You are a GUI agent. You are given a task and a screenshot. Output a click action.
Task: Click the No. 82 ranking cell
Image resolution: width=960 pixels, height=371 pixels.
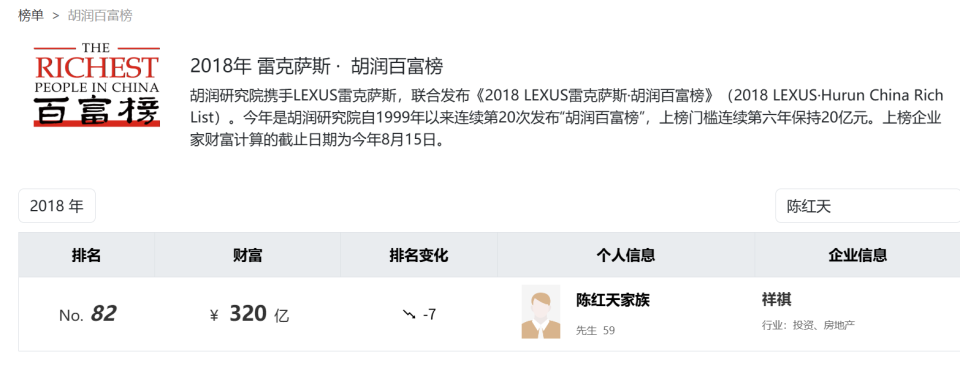tap(88, 315)
